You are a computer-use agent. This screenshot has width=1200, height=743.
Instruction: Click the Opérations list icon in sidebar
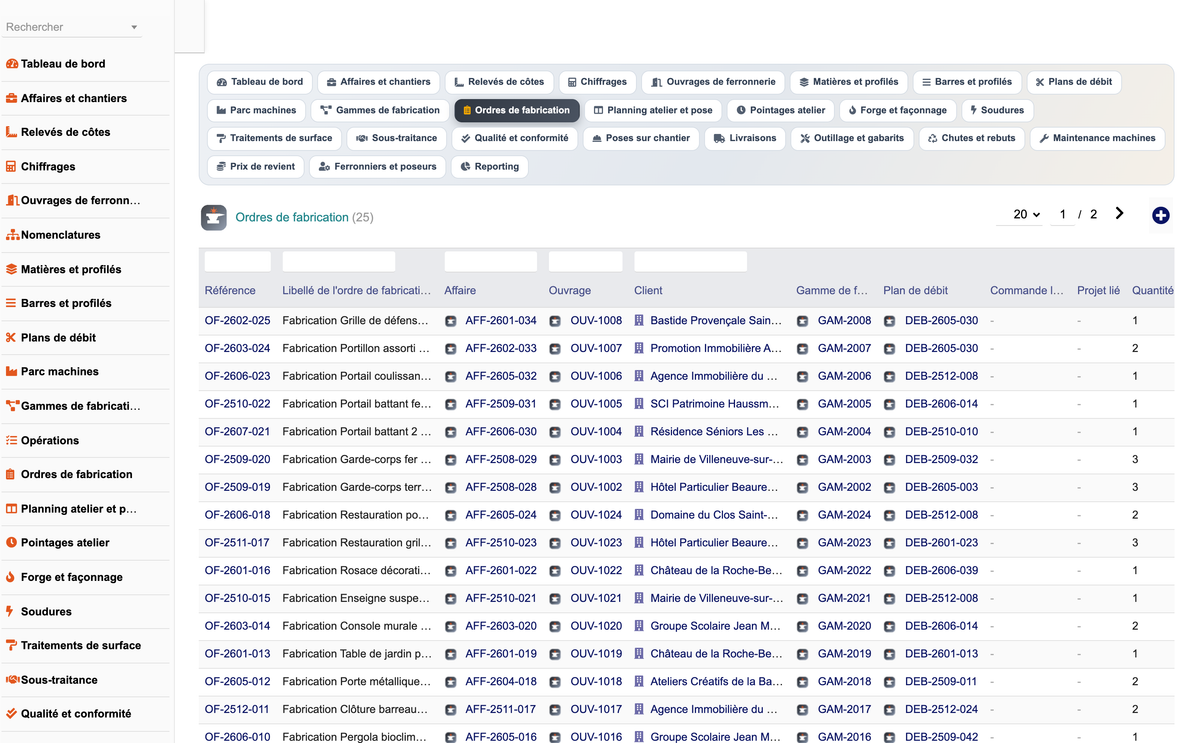[12, 440]
